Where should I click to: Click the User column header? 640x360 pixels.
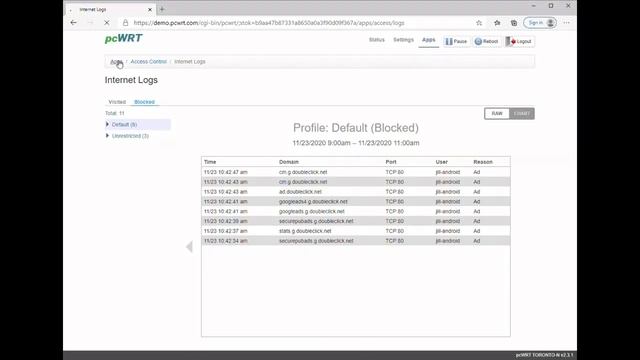tap(442, 162)
